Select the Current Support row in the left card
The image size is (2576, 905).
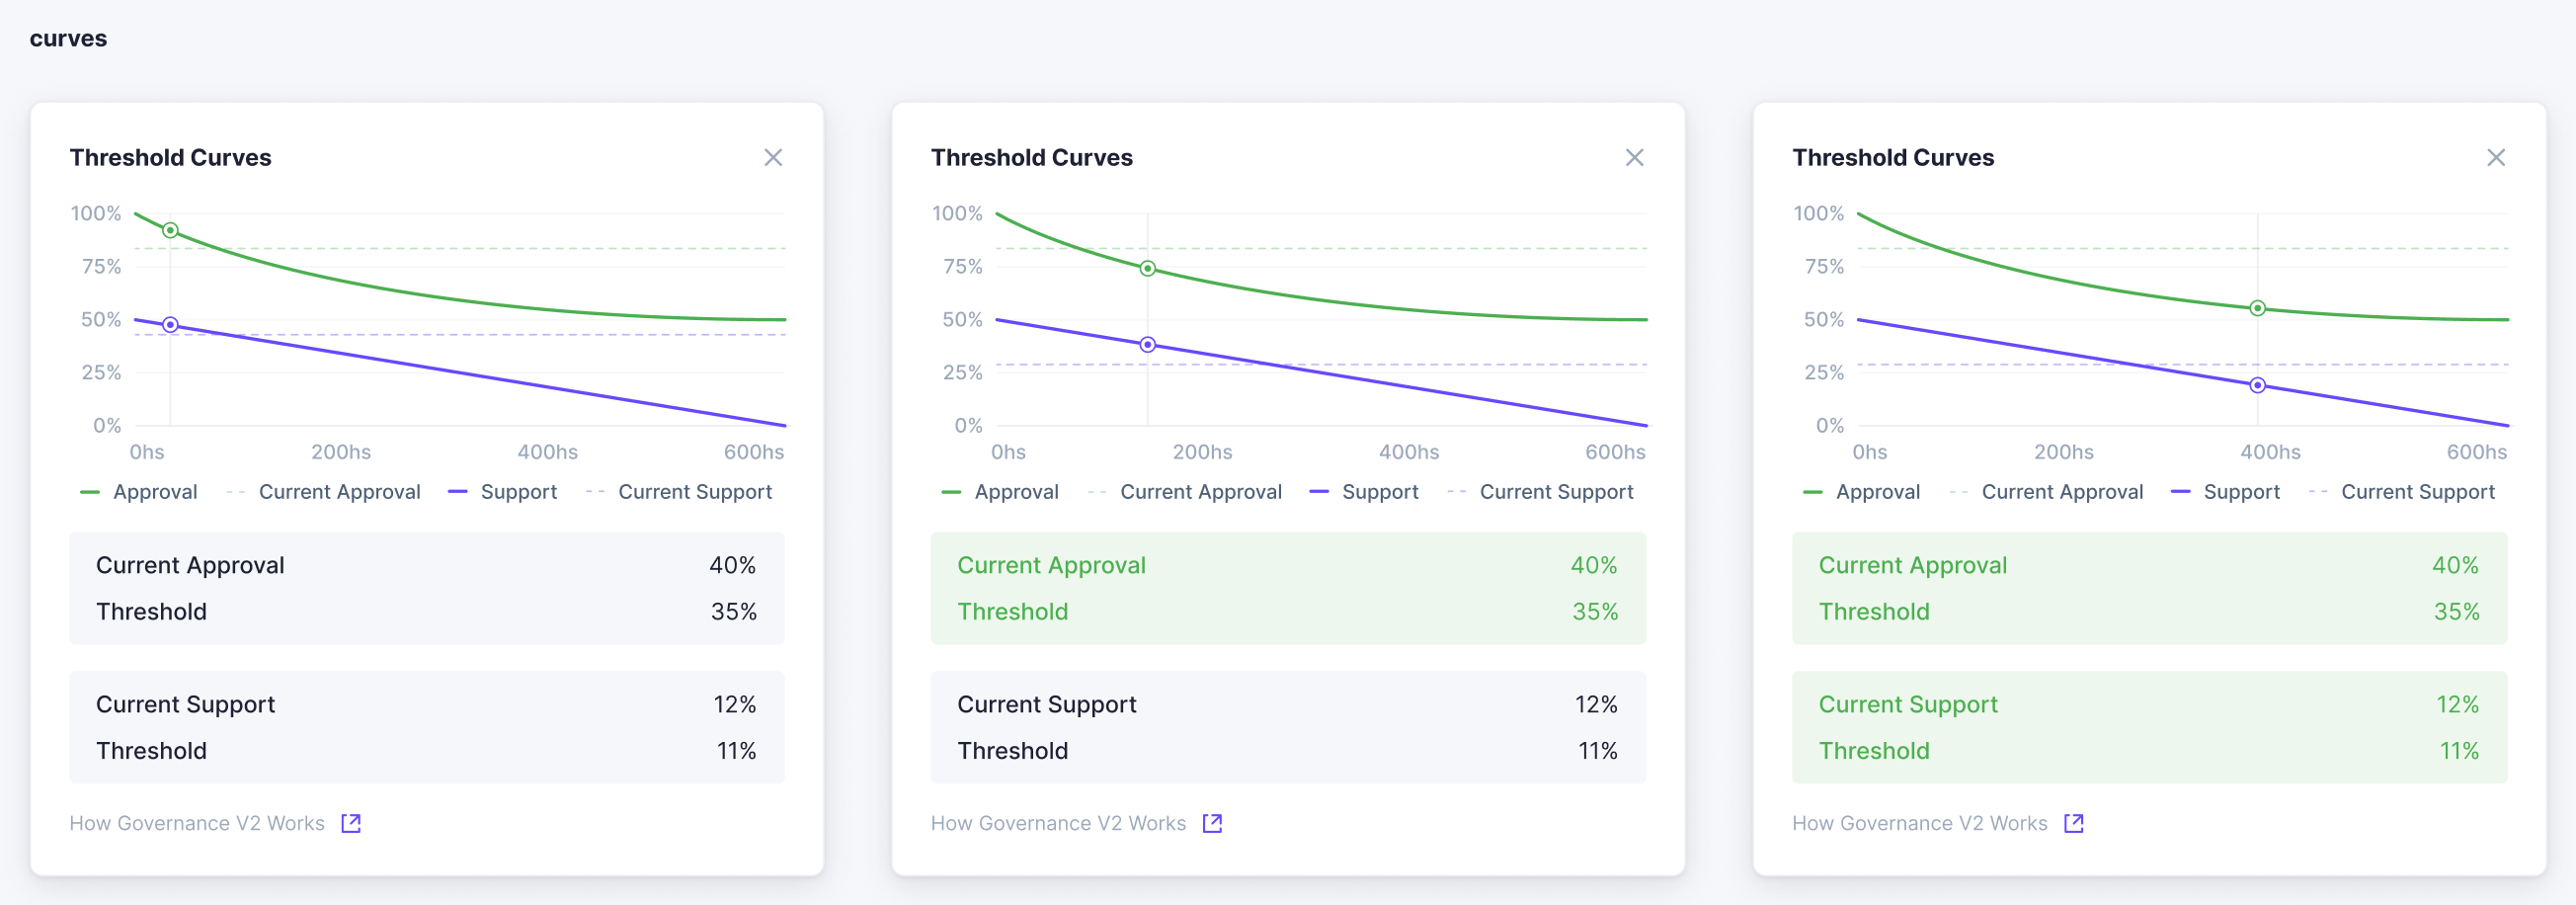click(427, 703)
